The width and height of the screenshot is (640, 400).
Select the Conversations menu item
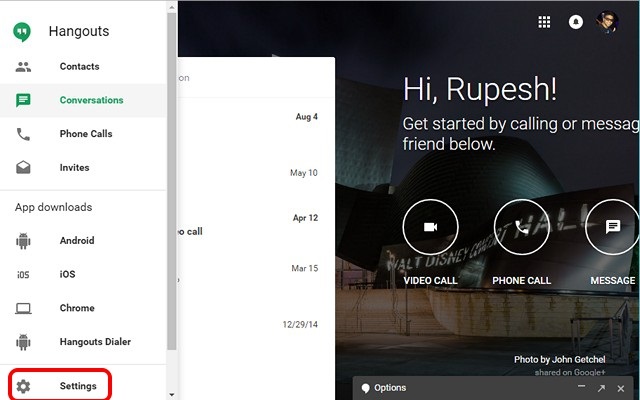(x=83, y=100)
